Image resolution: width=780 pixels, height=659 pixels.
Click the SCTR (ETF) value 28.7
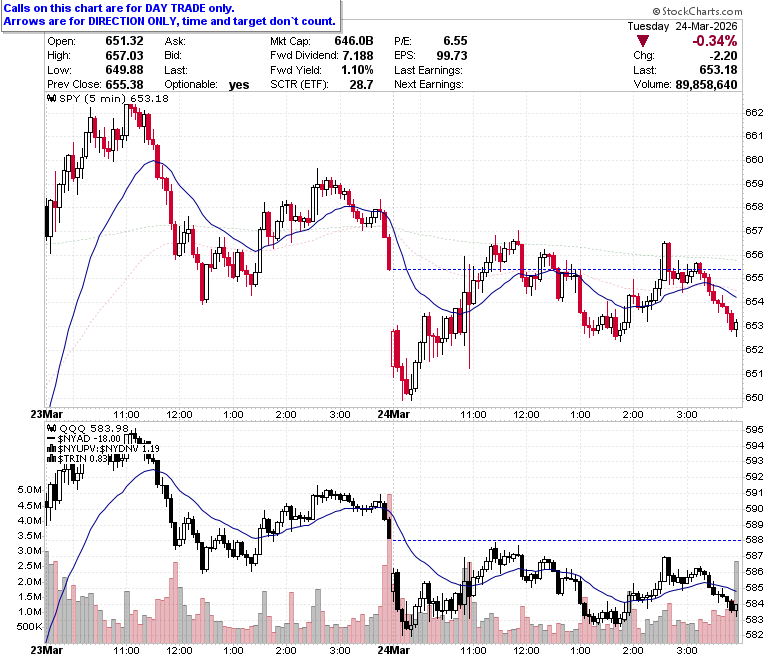361,85
